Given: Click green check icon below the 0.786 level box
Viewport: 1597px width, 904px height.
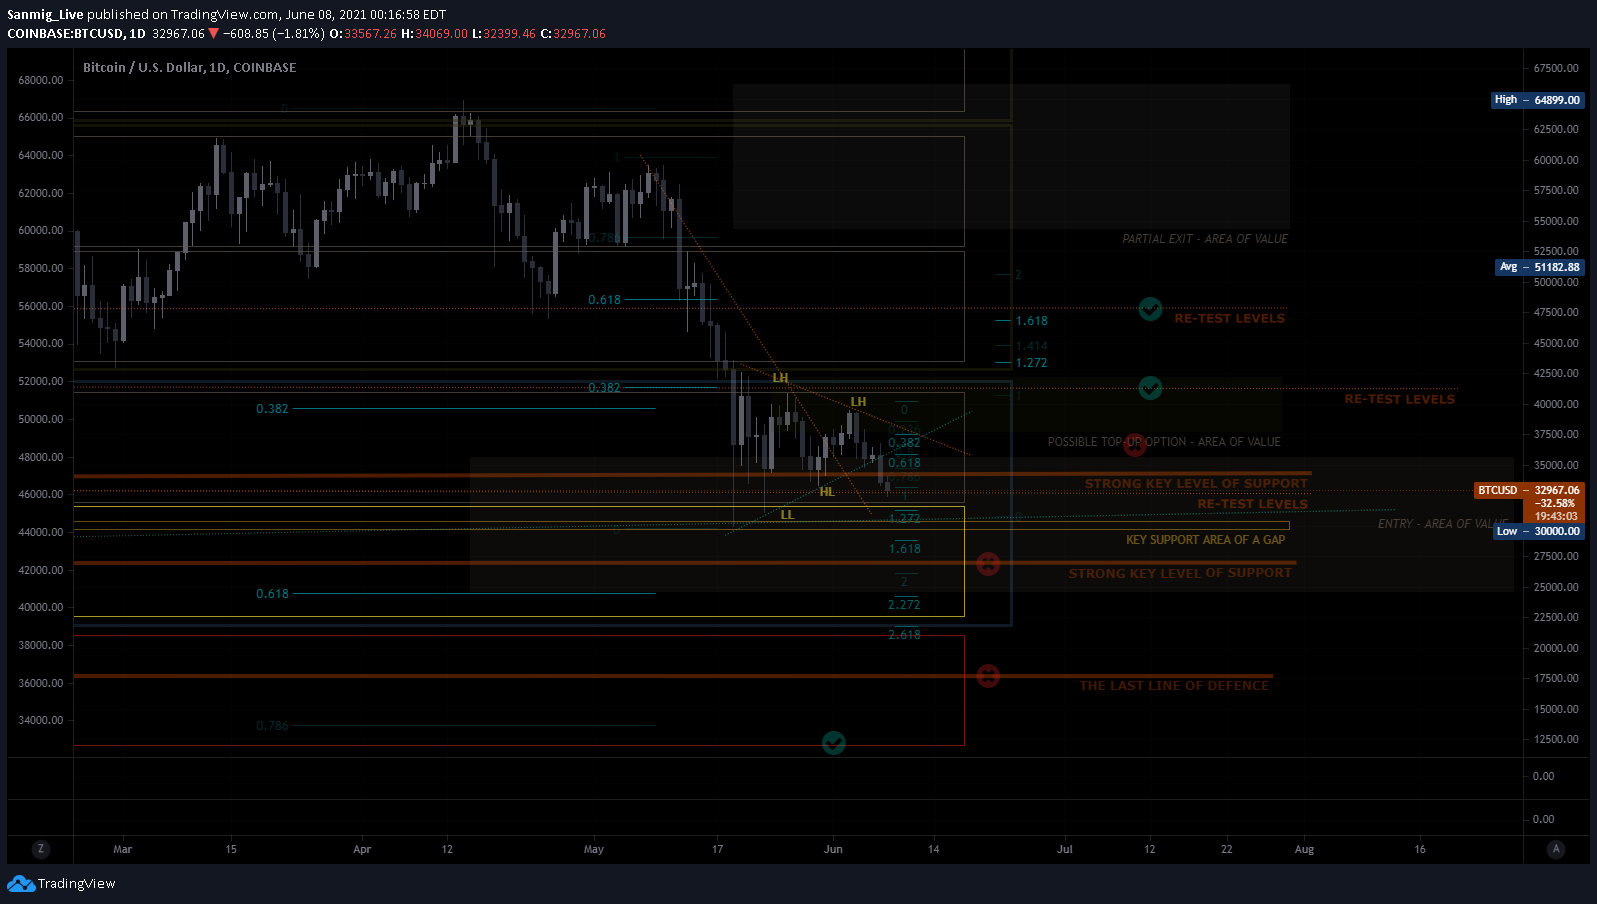Looking at the screenshot, I should pyautogui.click(x=833, y=743).
